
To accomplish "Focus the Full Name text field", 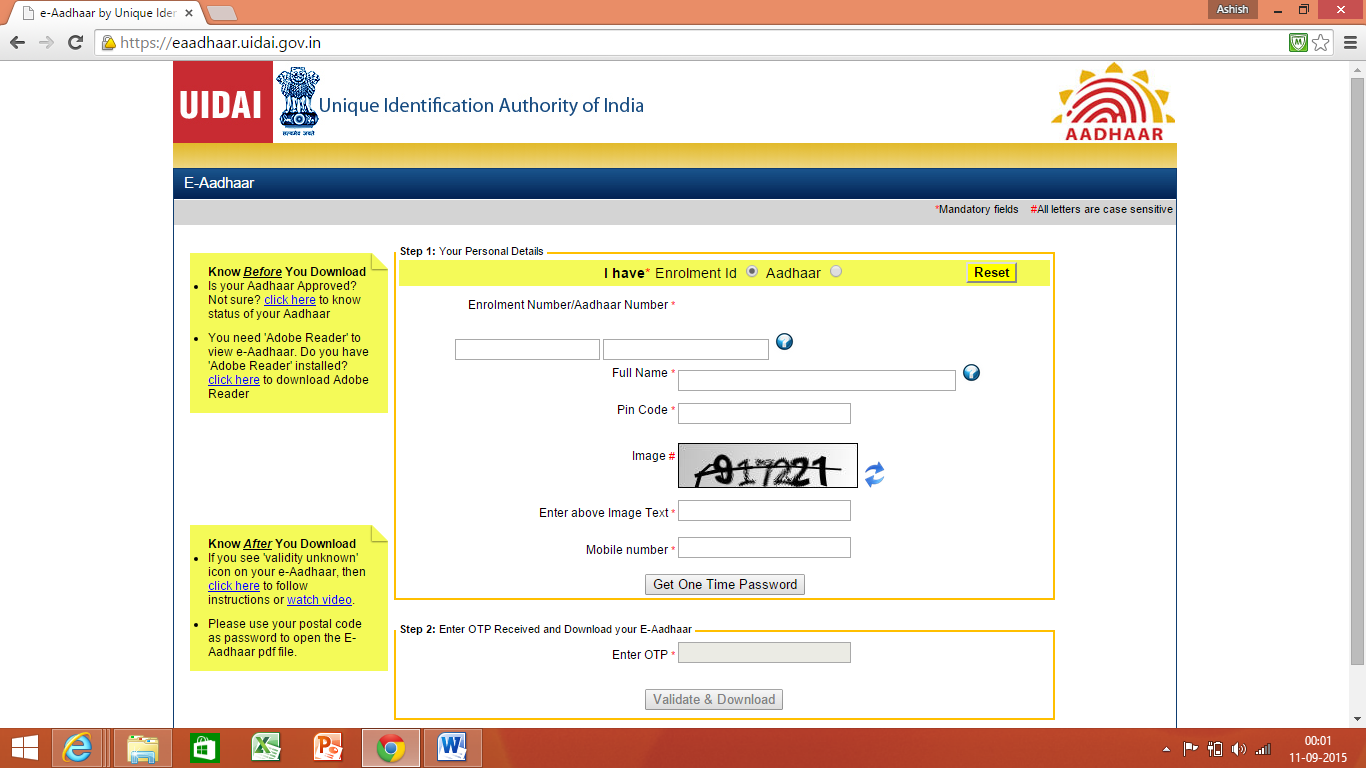I will pyautogui.click(x=817, y=380).
